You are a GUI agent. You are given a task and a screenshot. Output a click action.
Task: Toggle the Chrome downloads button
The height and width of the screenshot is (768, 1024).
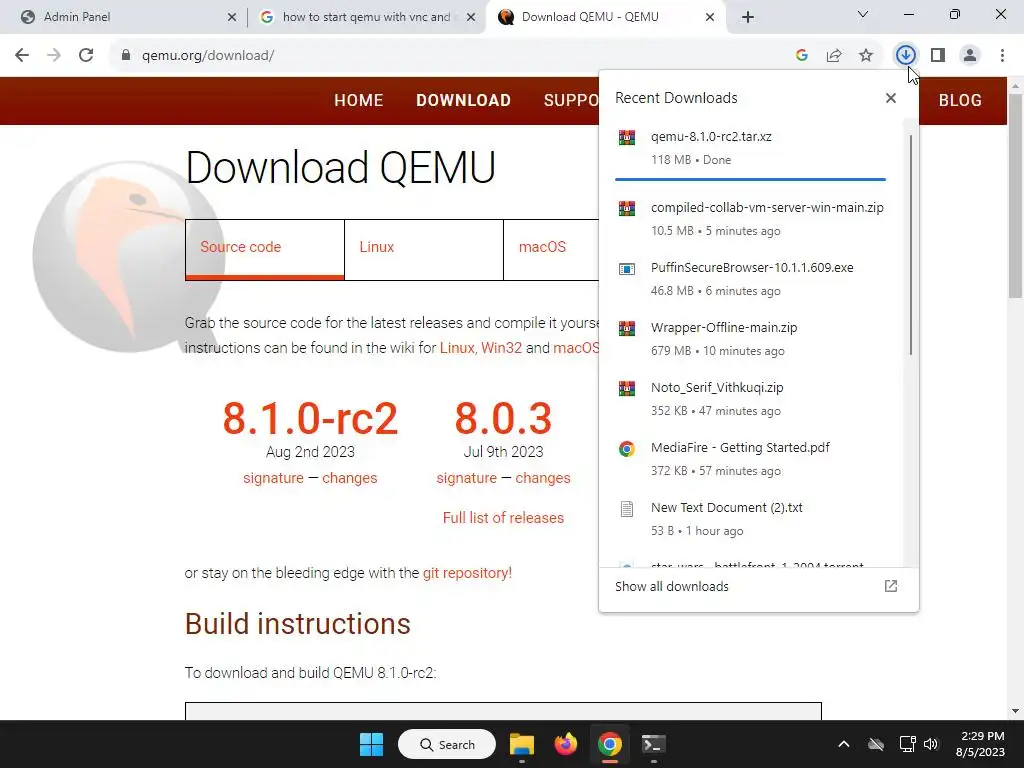coord(905,56)
